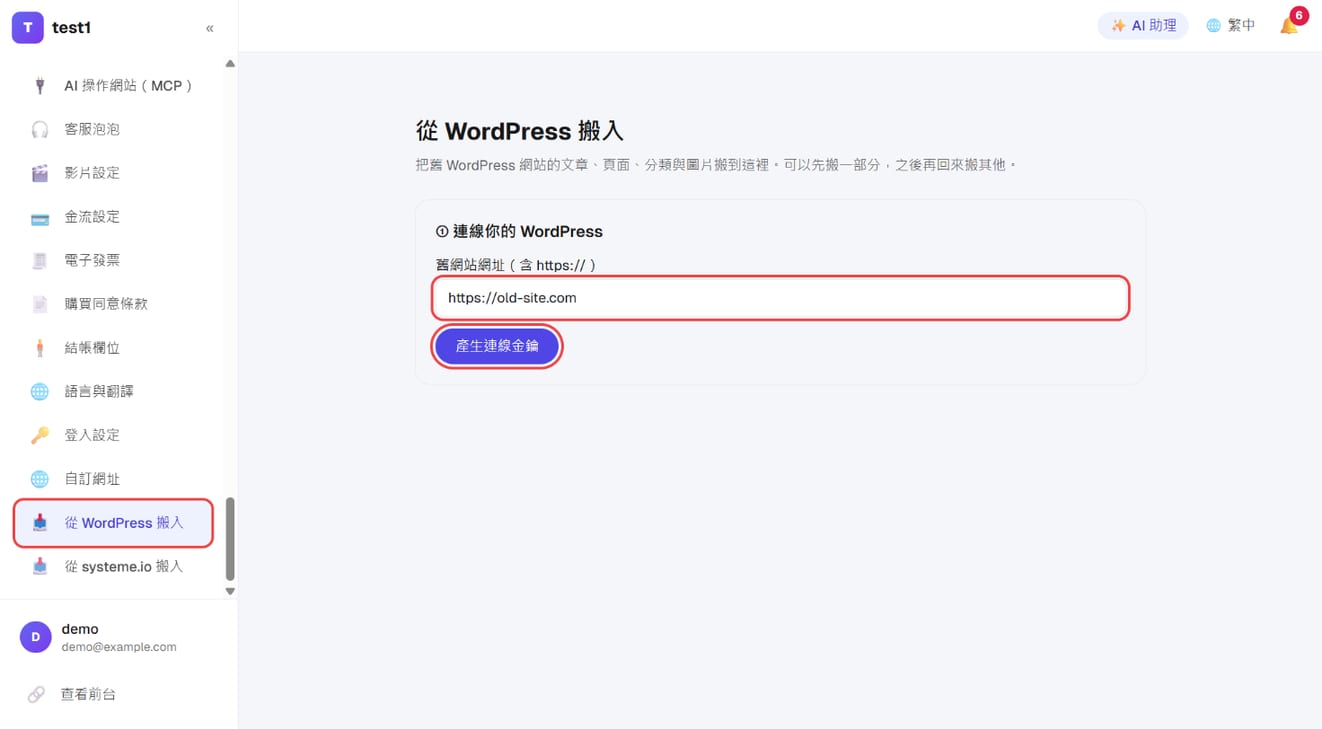1322x729 pixels.
Task: Click the document icon beside 購買同意條款
Action: 40,304
